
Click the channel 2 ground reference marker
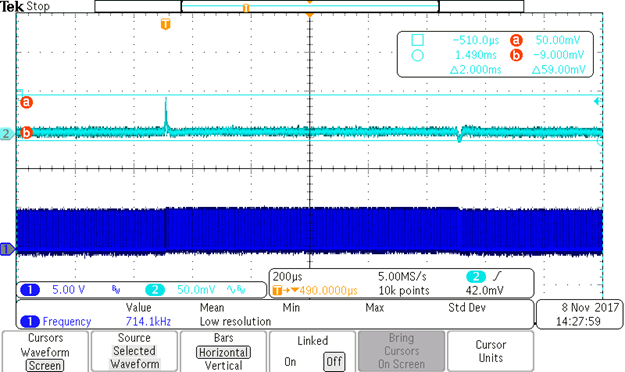point(7,133)
